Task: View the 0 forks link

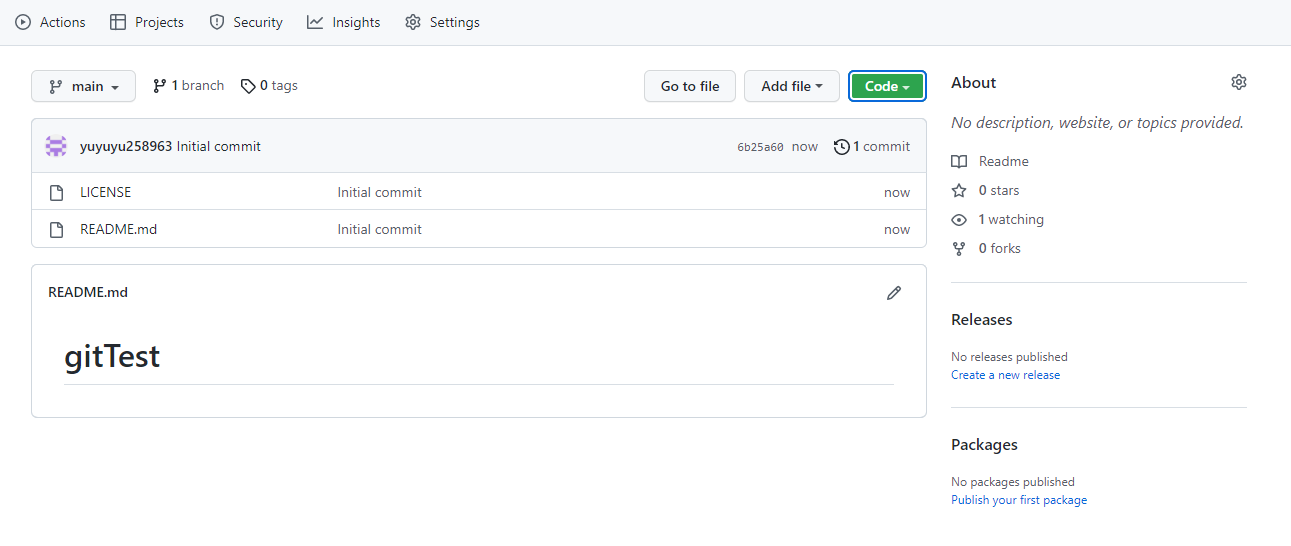Action: [x=986, y=248]
